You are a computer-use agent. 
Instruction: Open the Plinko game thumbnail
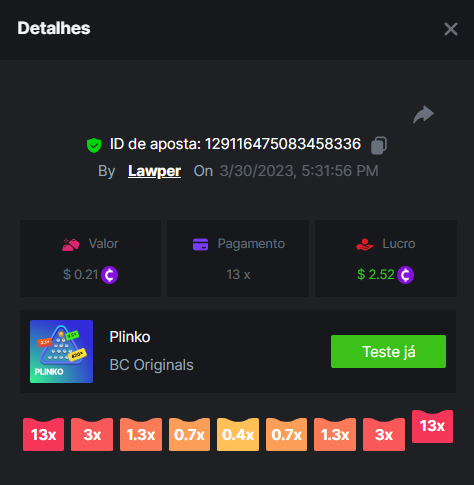(x=61, y=351)
